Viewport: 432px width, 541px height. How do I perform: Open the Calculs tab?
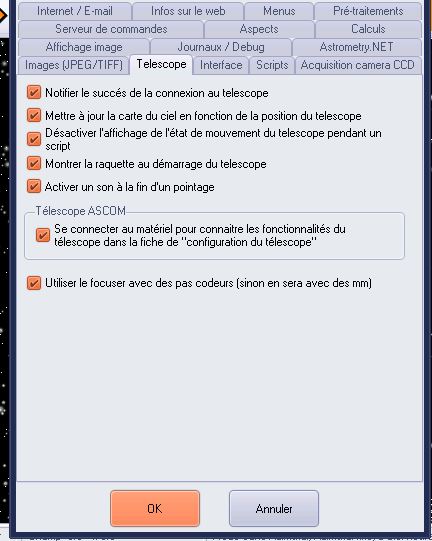(x=368, y=29)
